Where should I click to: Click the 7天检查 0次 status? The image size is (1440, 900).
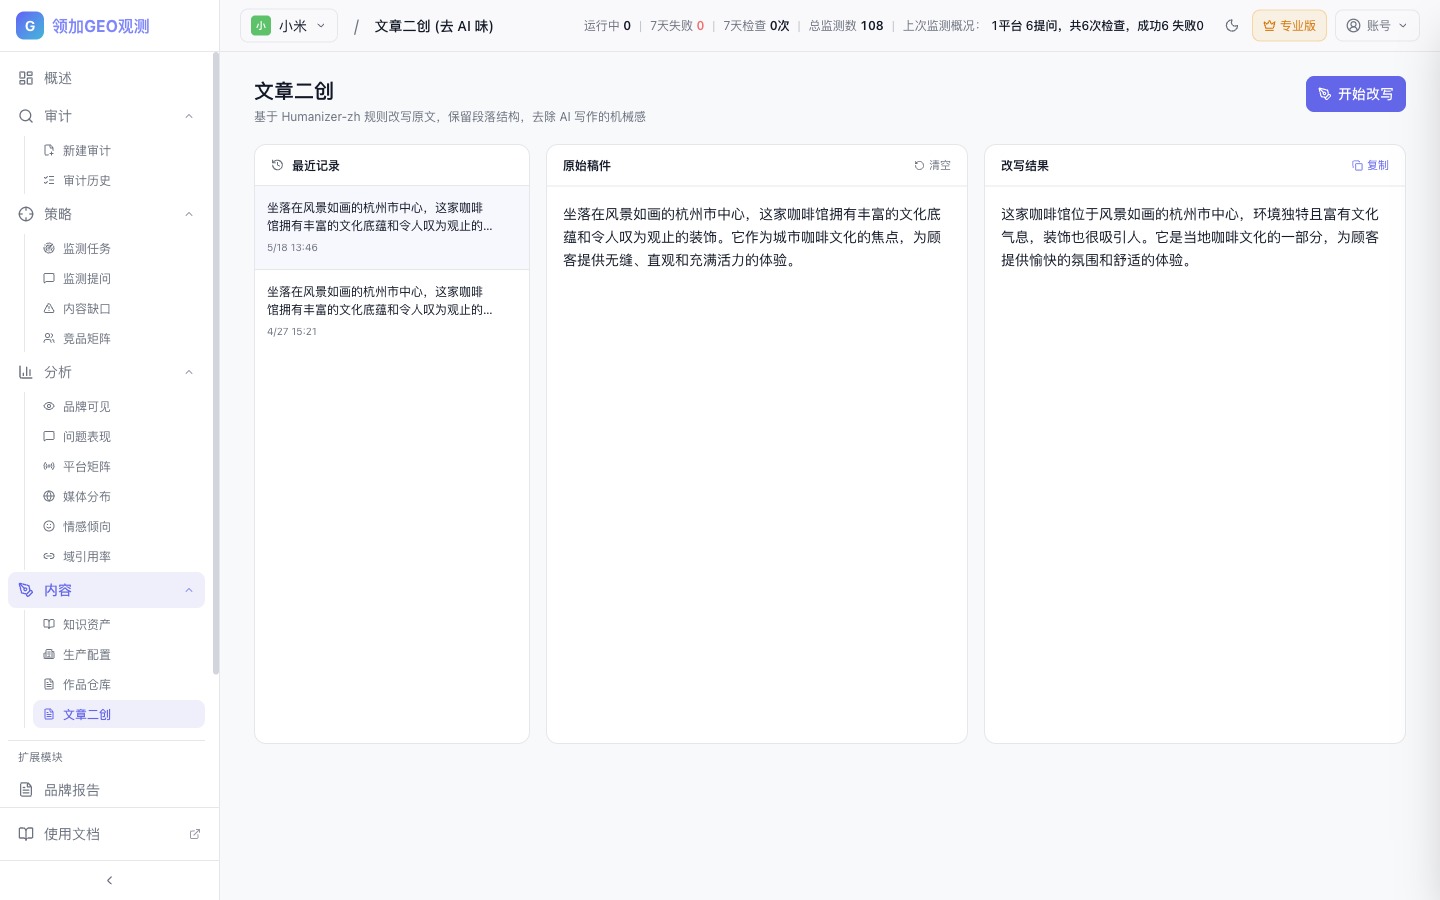756,26
